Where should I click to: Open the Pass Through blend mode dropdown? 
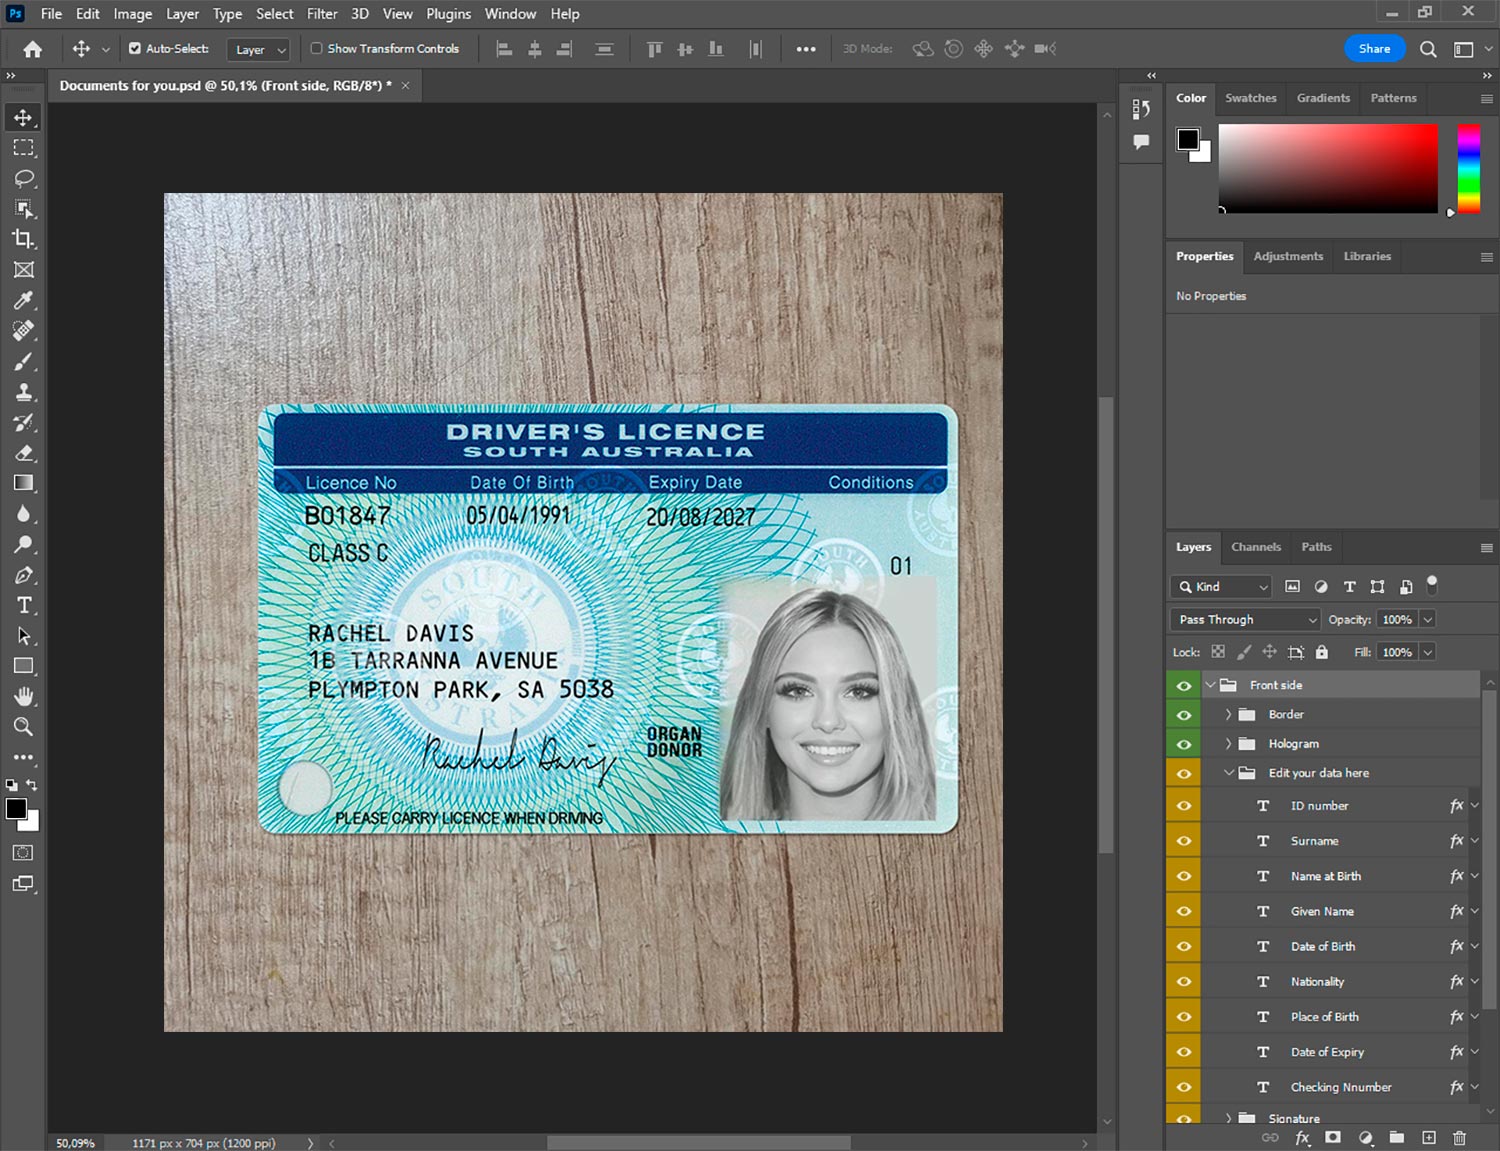[1246, 620]
